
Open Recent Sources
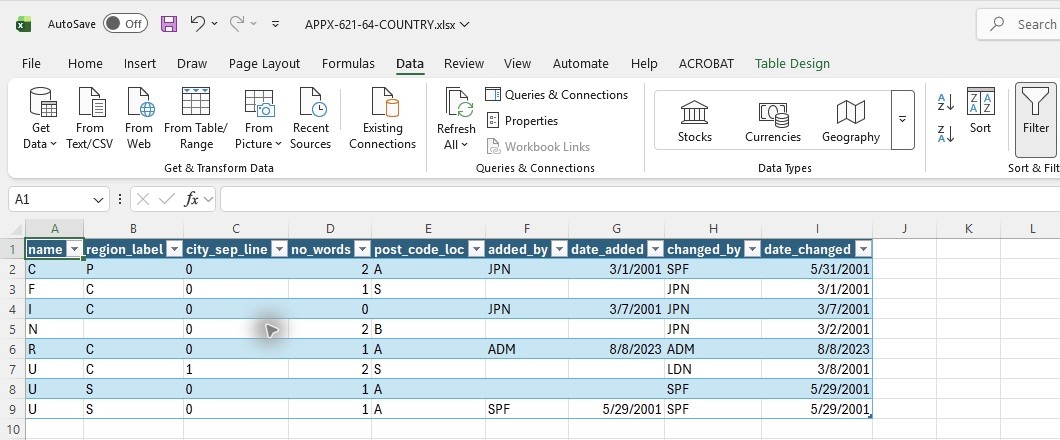coord(310,119)
